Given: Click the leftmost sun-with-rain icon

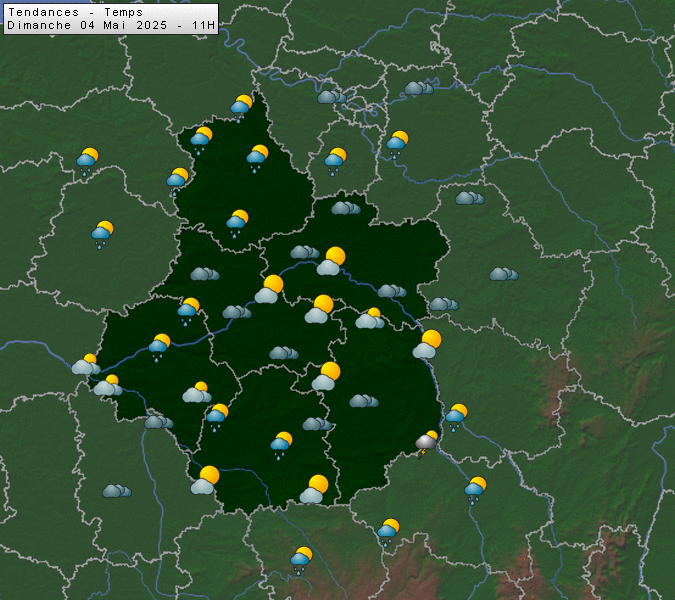Looking at the screenshot, I should [87, 162].
